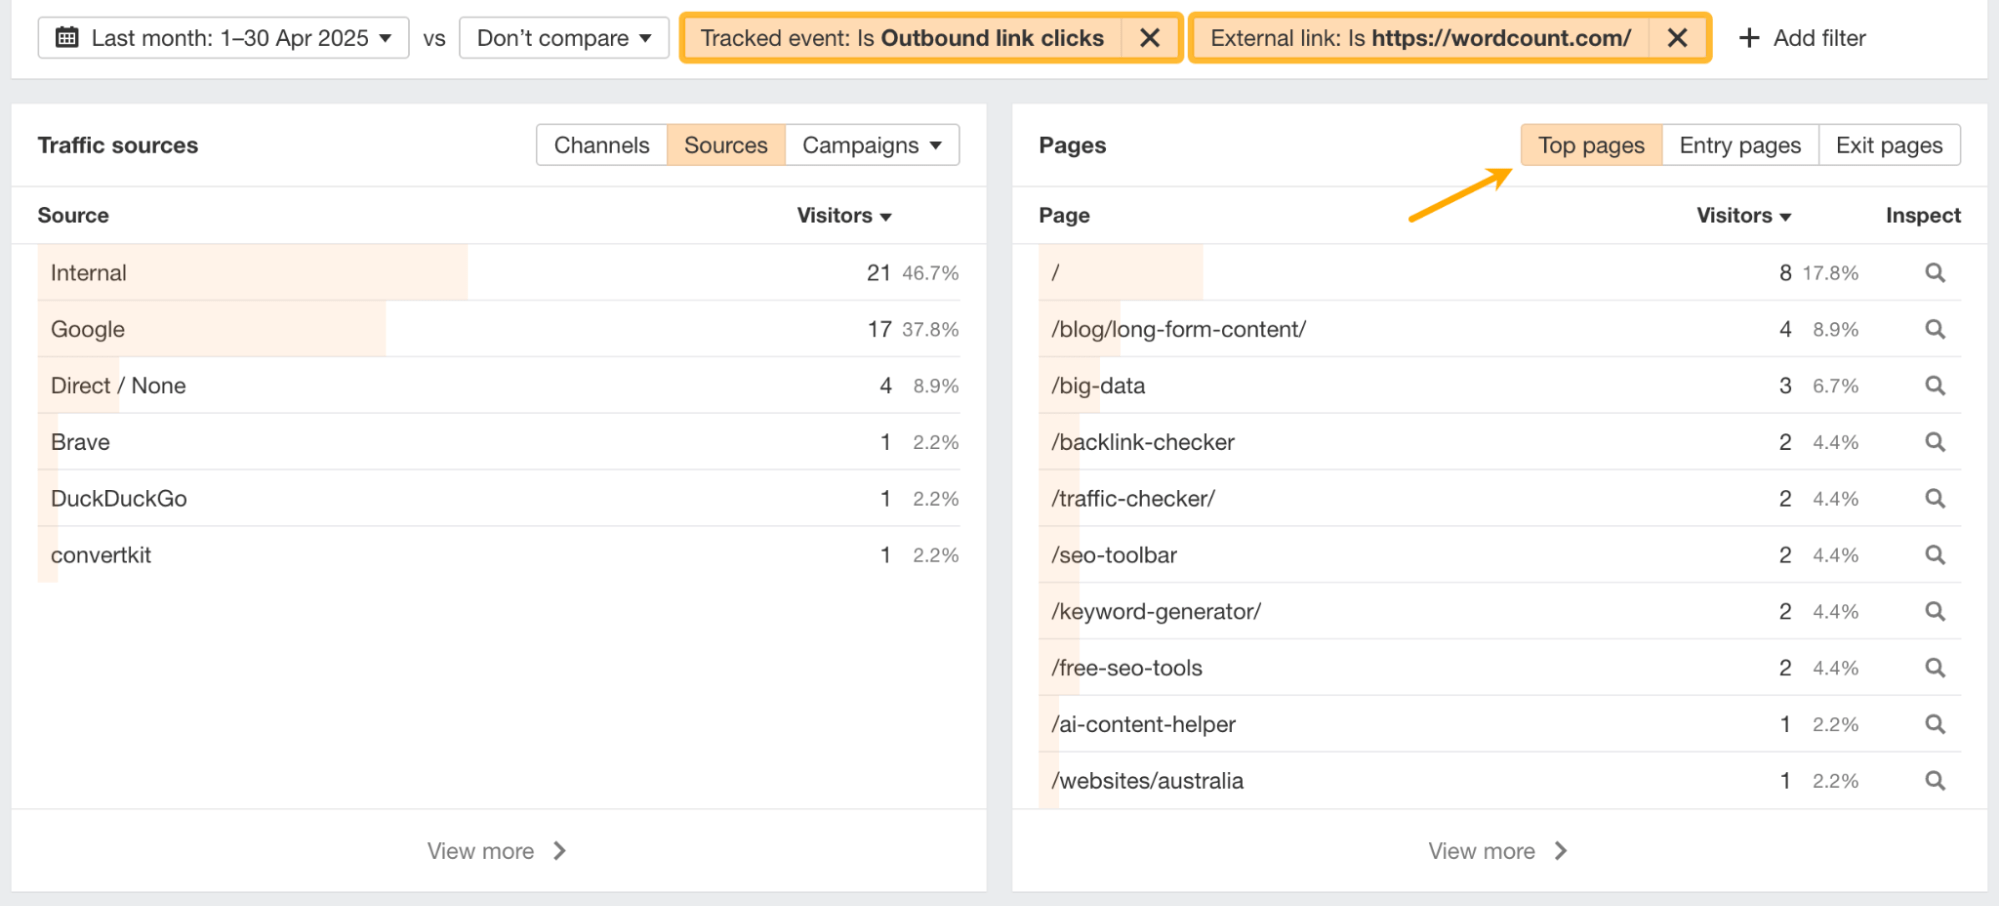Inspect the /backlink-checker page

point(1935,442)
